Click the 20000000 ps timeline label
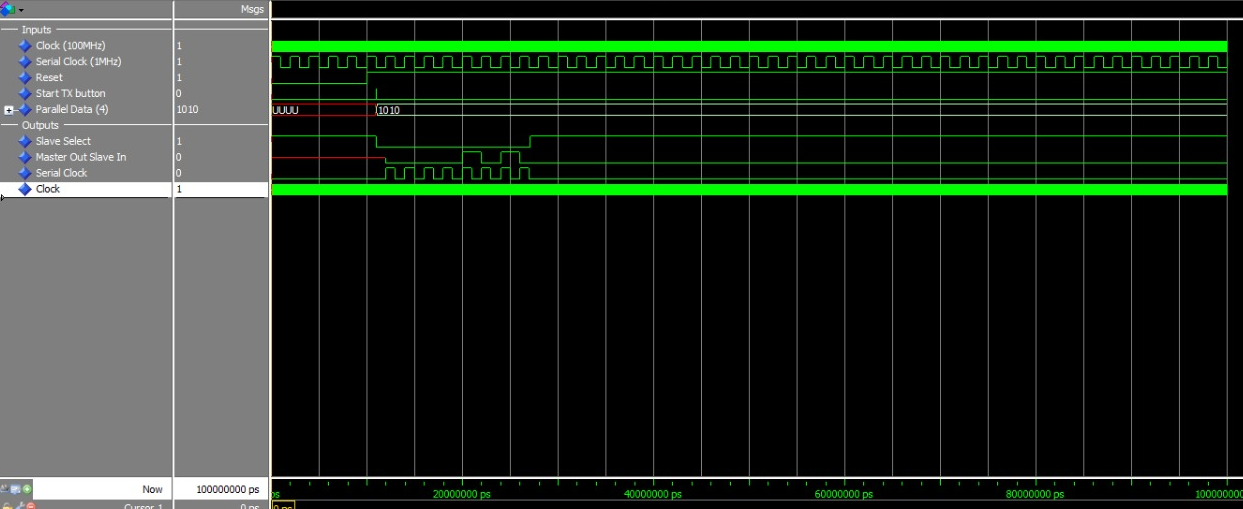1243x509 pixels. click(463, 494)
